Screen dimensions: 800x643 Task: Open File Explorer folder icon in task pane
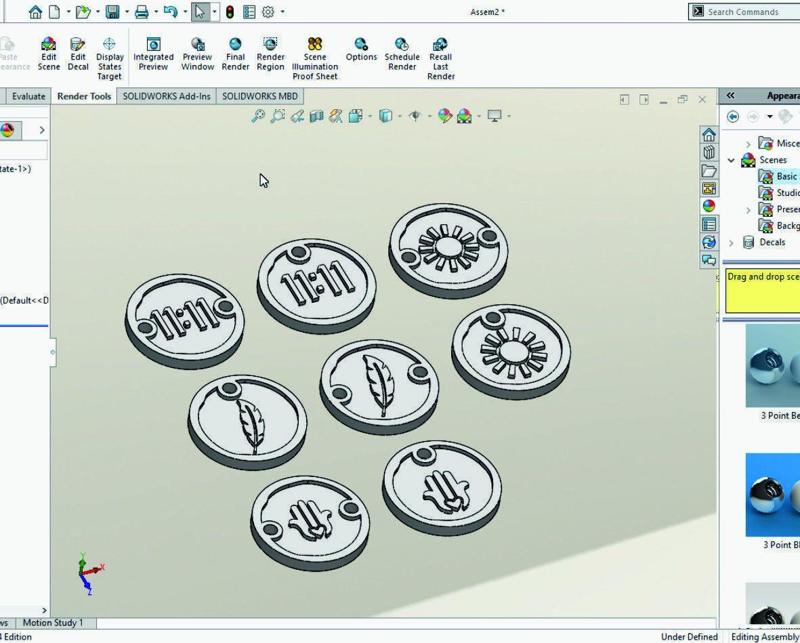point(709,170)
